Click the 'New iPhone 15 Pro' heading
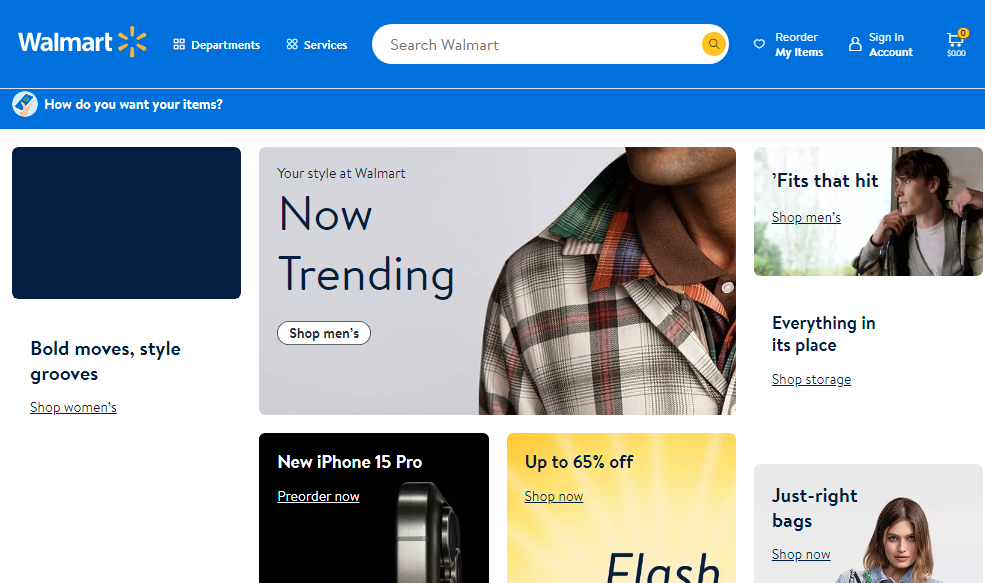Image resolution: width=985 pixels, height=583 pixels. [x=350, y=462]
